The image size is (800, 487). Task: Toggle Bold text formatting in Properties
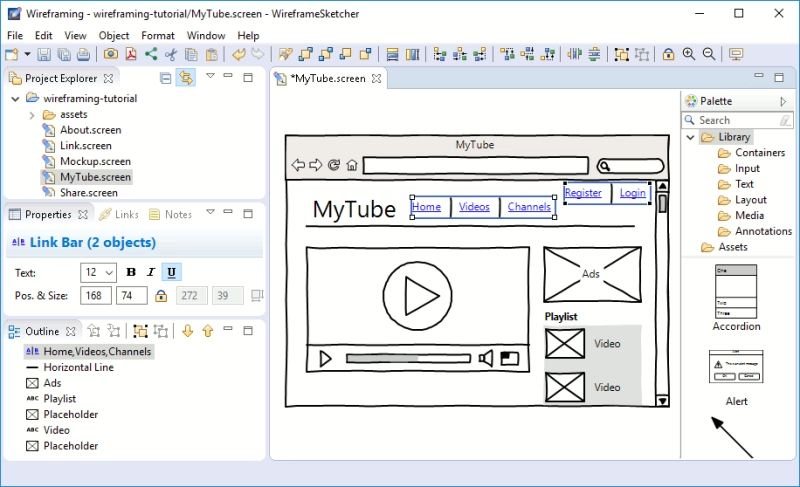pyautogui.click(x=131, y=272)
